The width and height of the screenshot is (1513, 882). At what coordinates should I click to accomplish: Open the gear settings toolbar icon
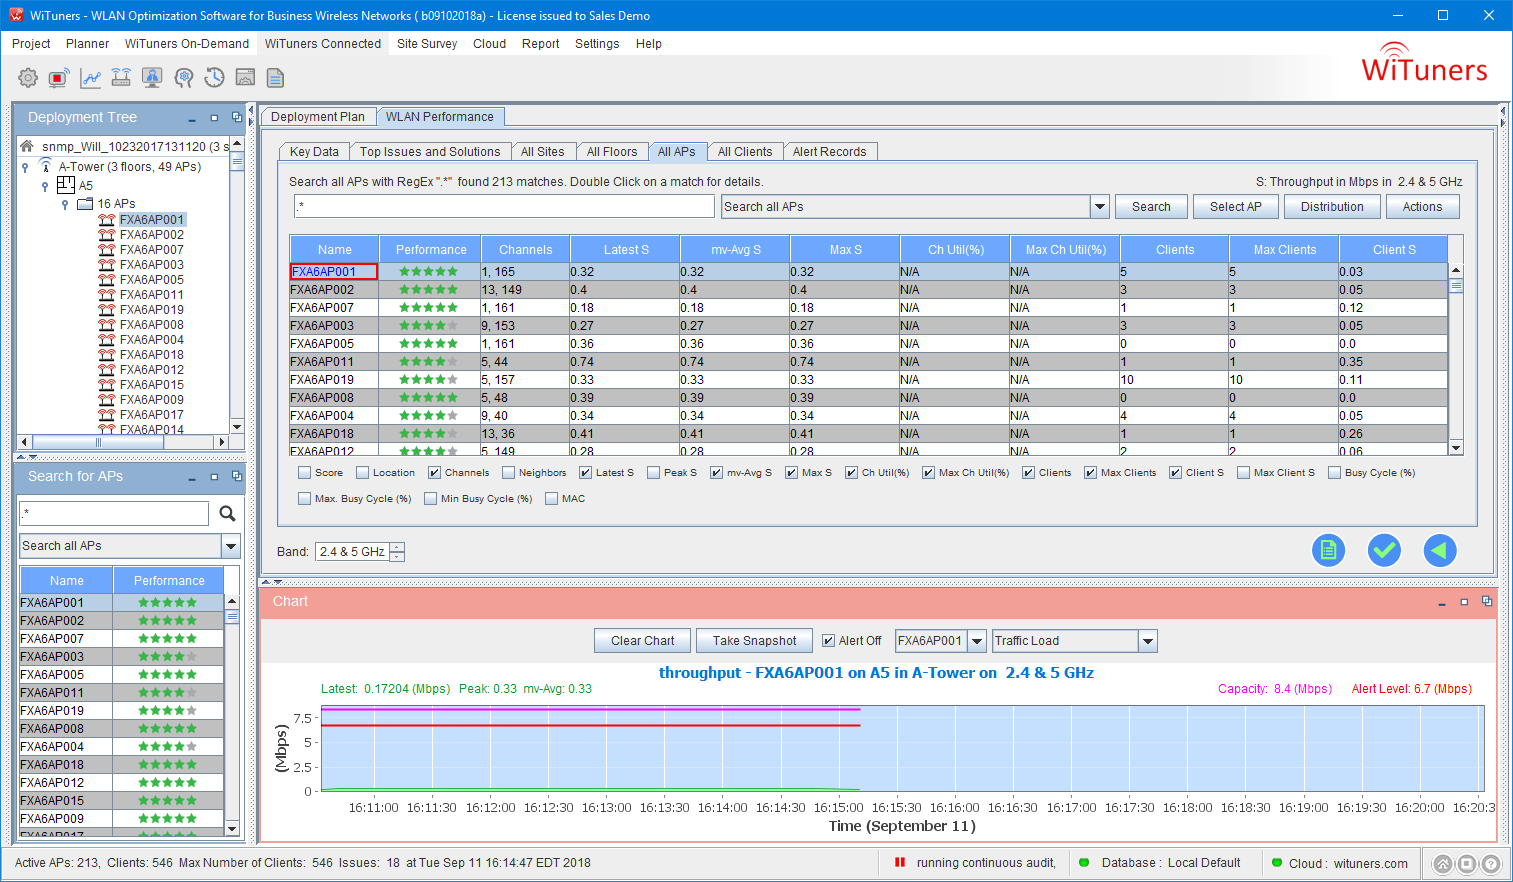[28, 78]
